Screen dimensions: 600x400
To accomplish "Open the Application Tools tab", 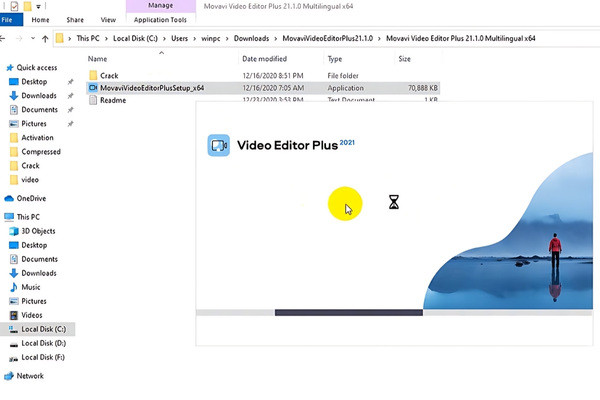I will (160, 20).
